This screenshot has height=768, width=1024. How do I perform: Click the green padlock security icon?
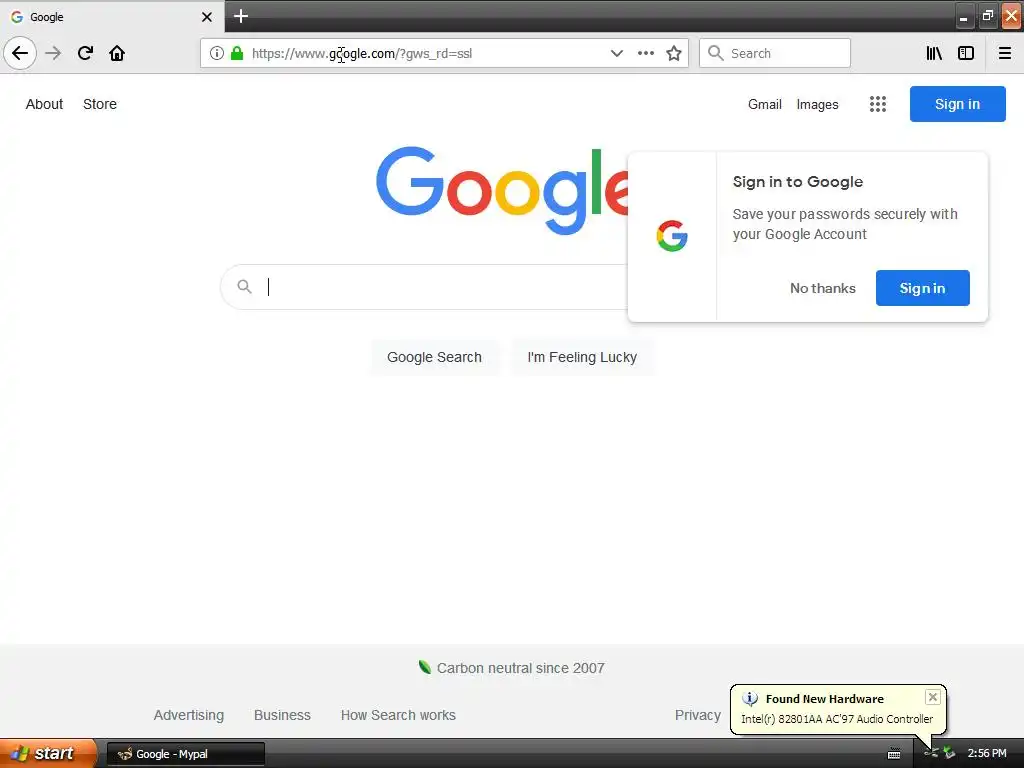tap(237, 53)
